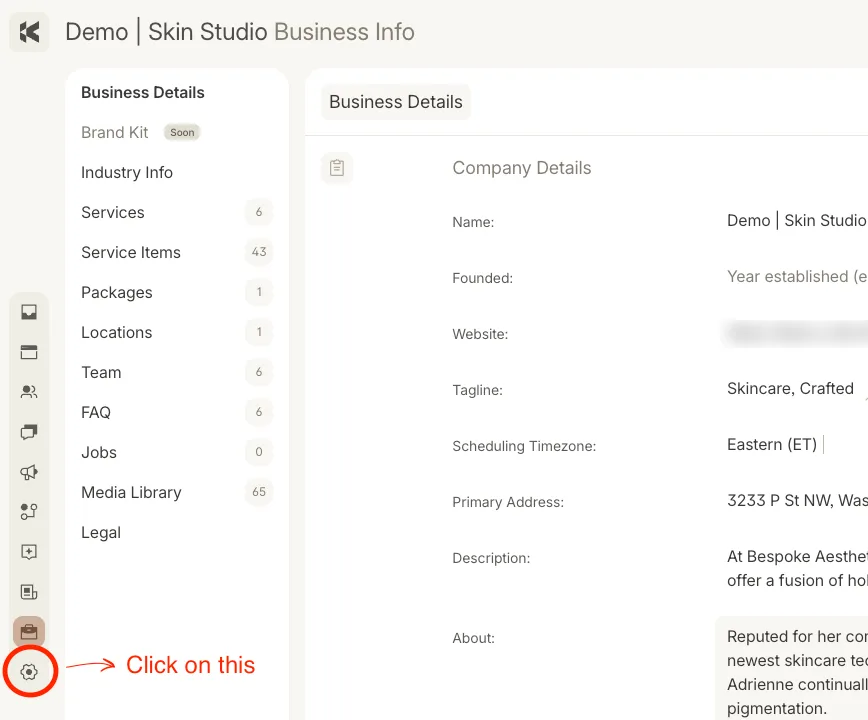Click the Business Details tab heading
This screenshot has height=720, width=868.
point(396,102)
